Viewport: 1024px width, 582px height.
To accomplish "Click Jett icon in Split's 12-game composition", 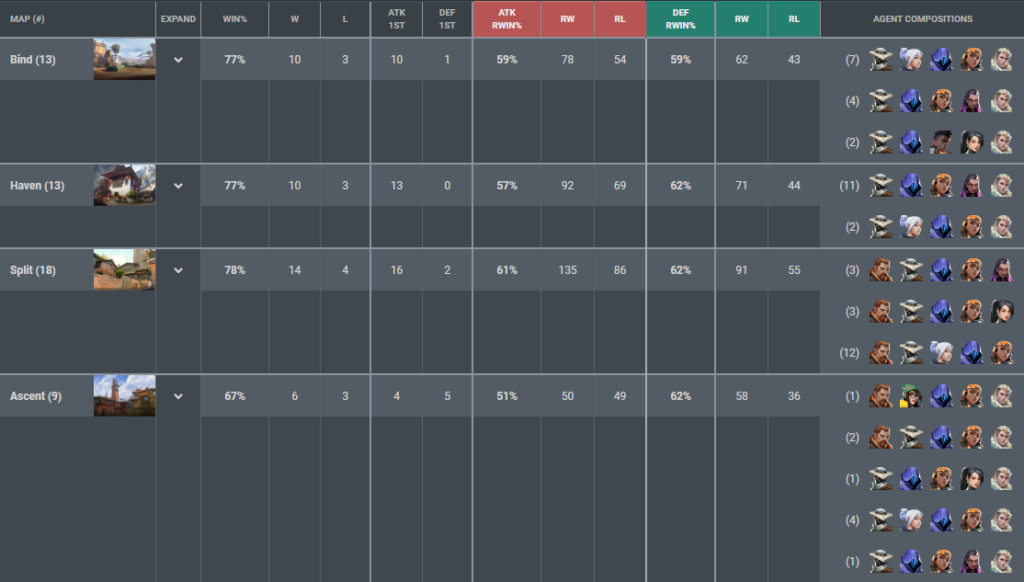I will tap(940, 353).
